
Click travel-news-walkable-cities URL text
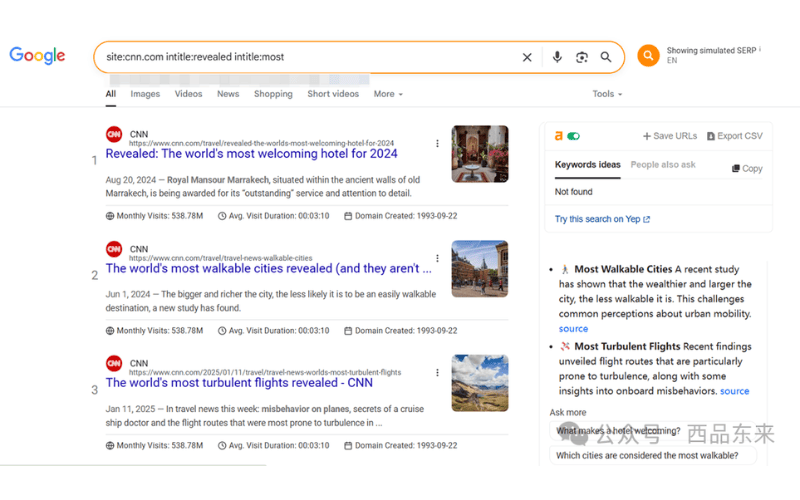click(220, 258)
